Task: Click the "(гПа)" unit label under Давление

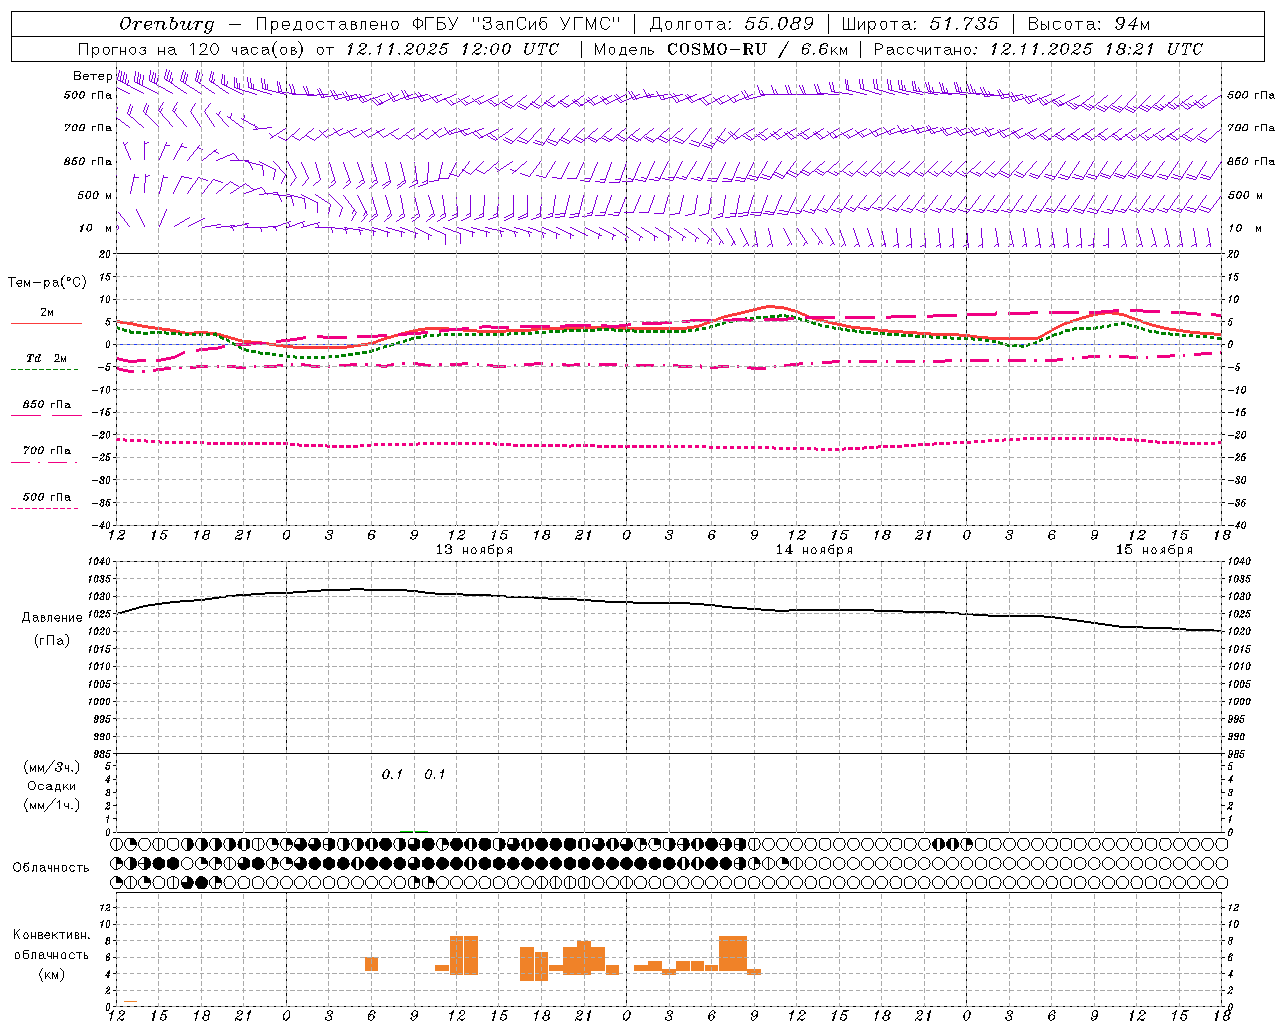Action: 52,641
